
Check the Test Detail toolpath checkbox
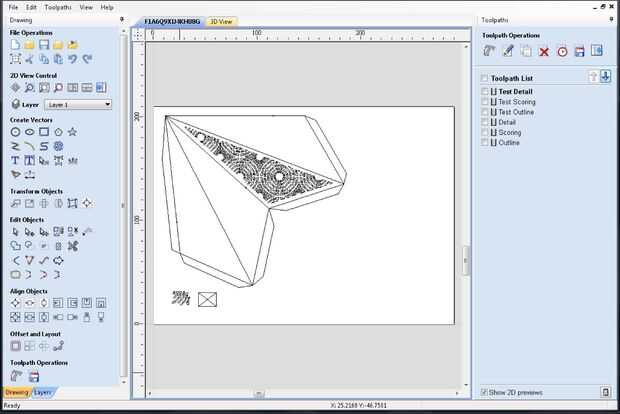(485, 91)
